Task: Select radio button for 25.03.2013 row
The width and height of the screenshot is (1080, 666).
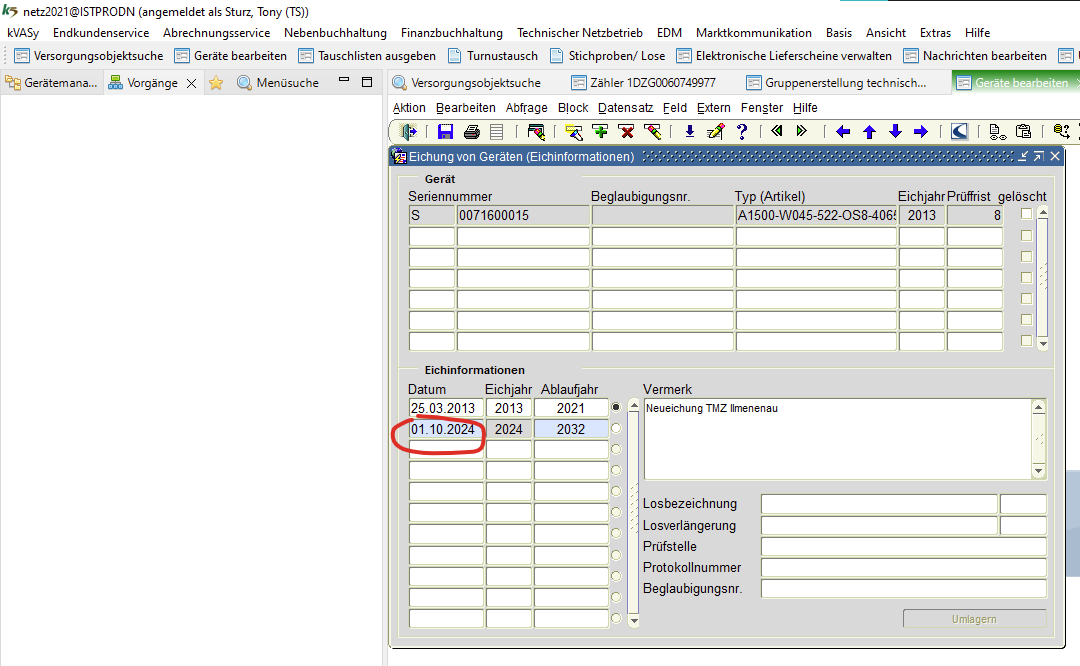Action: click(x=616, y=408)
